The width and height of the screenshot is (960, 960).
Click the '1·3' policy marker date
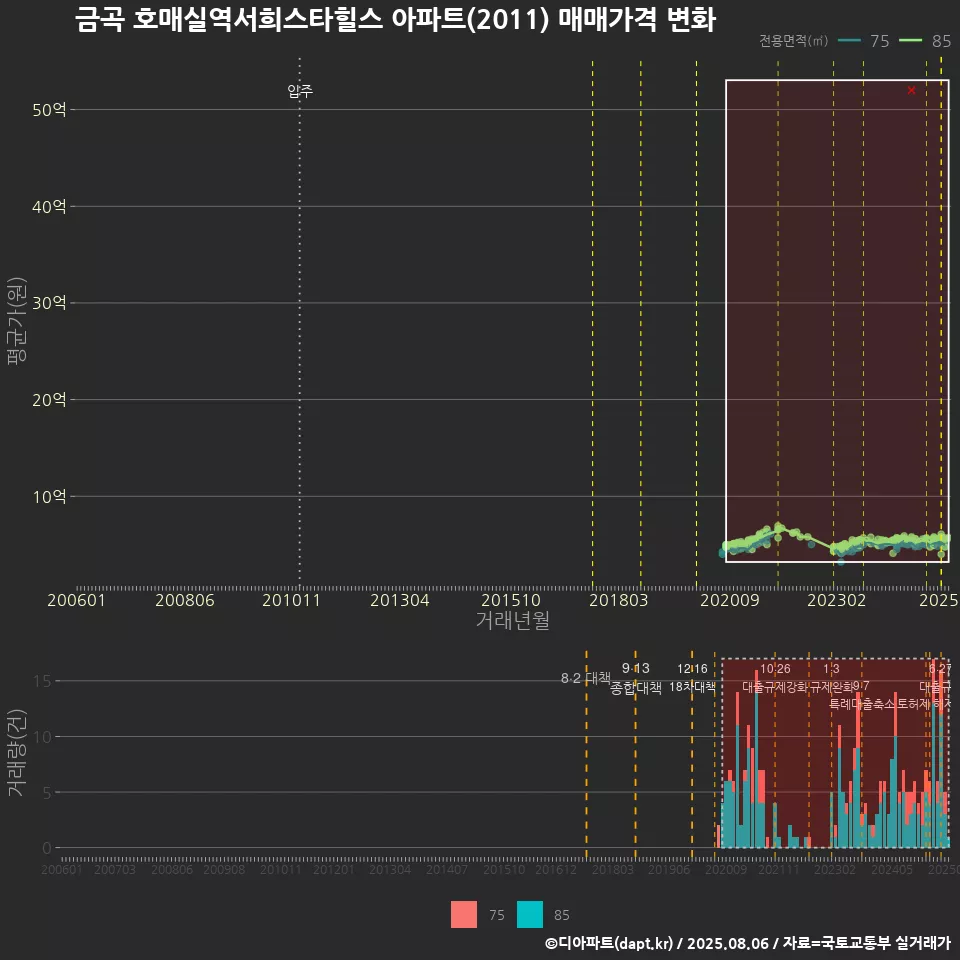831,669
